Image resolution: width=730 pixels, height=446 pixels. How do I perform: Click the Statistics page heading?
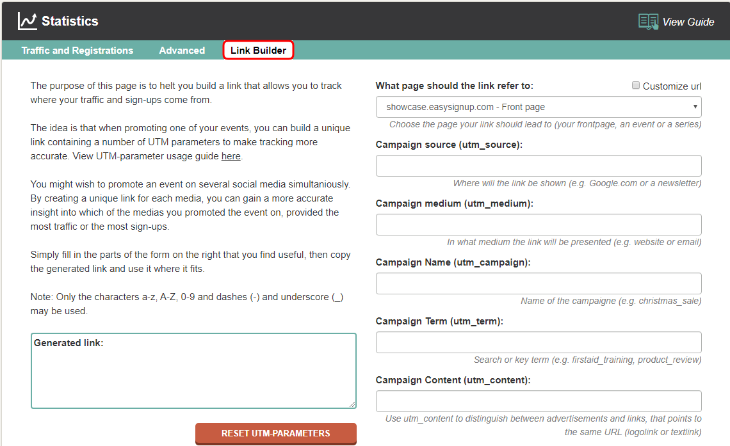(70, 21)
